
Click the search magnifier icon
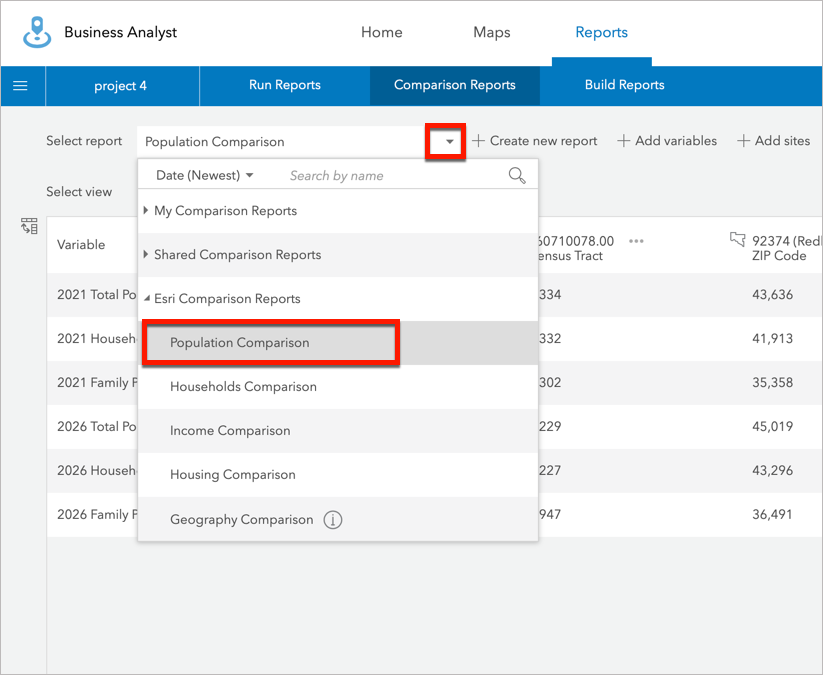tap(517, 176)
